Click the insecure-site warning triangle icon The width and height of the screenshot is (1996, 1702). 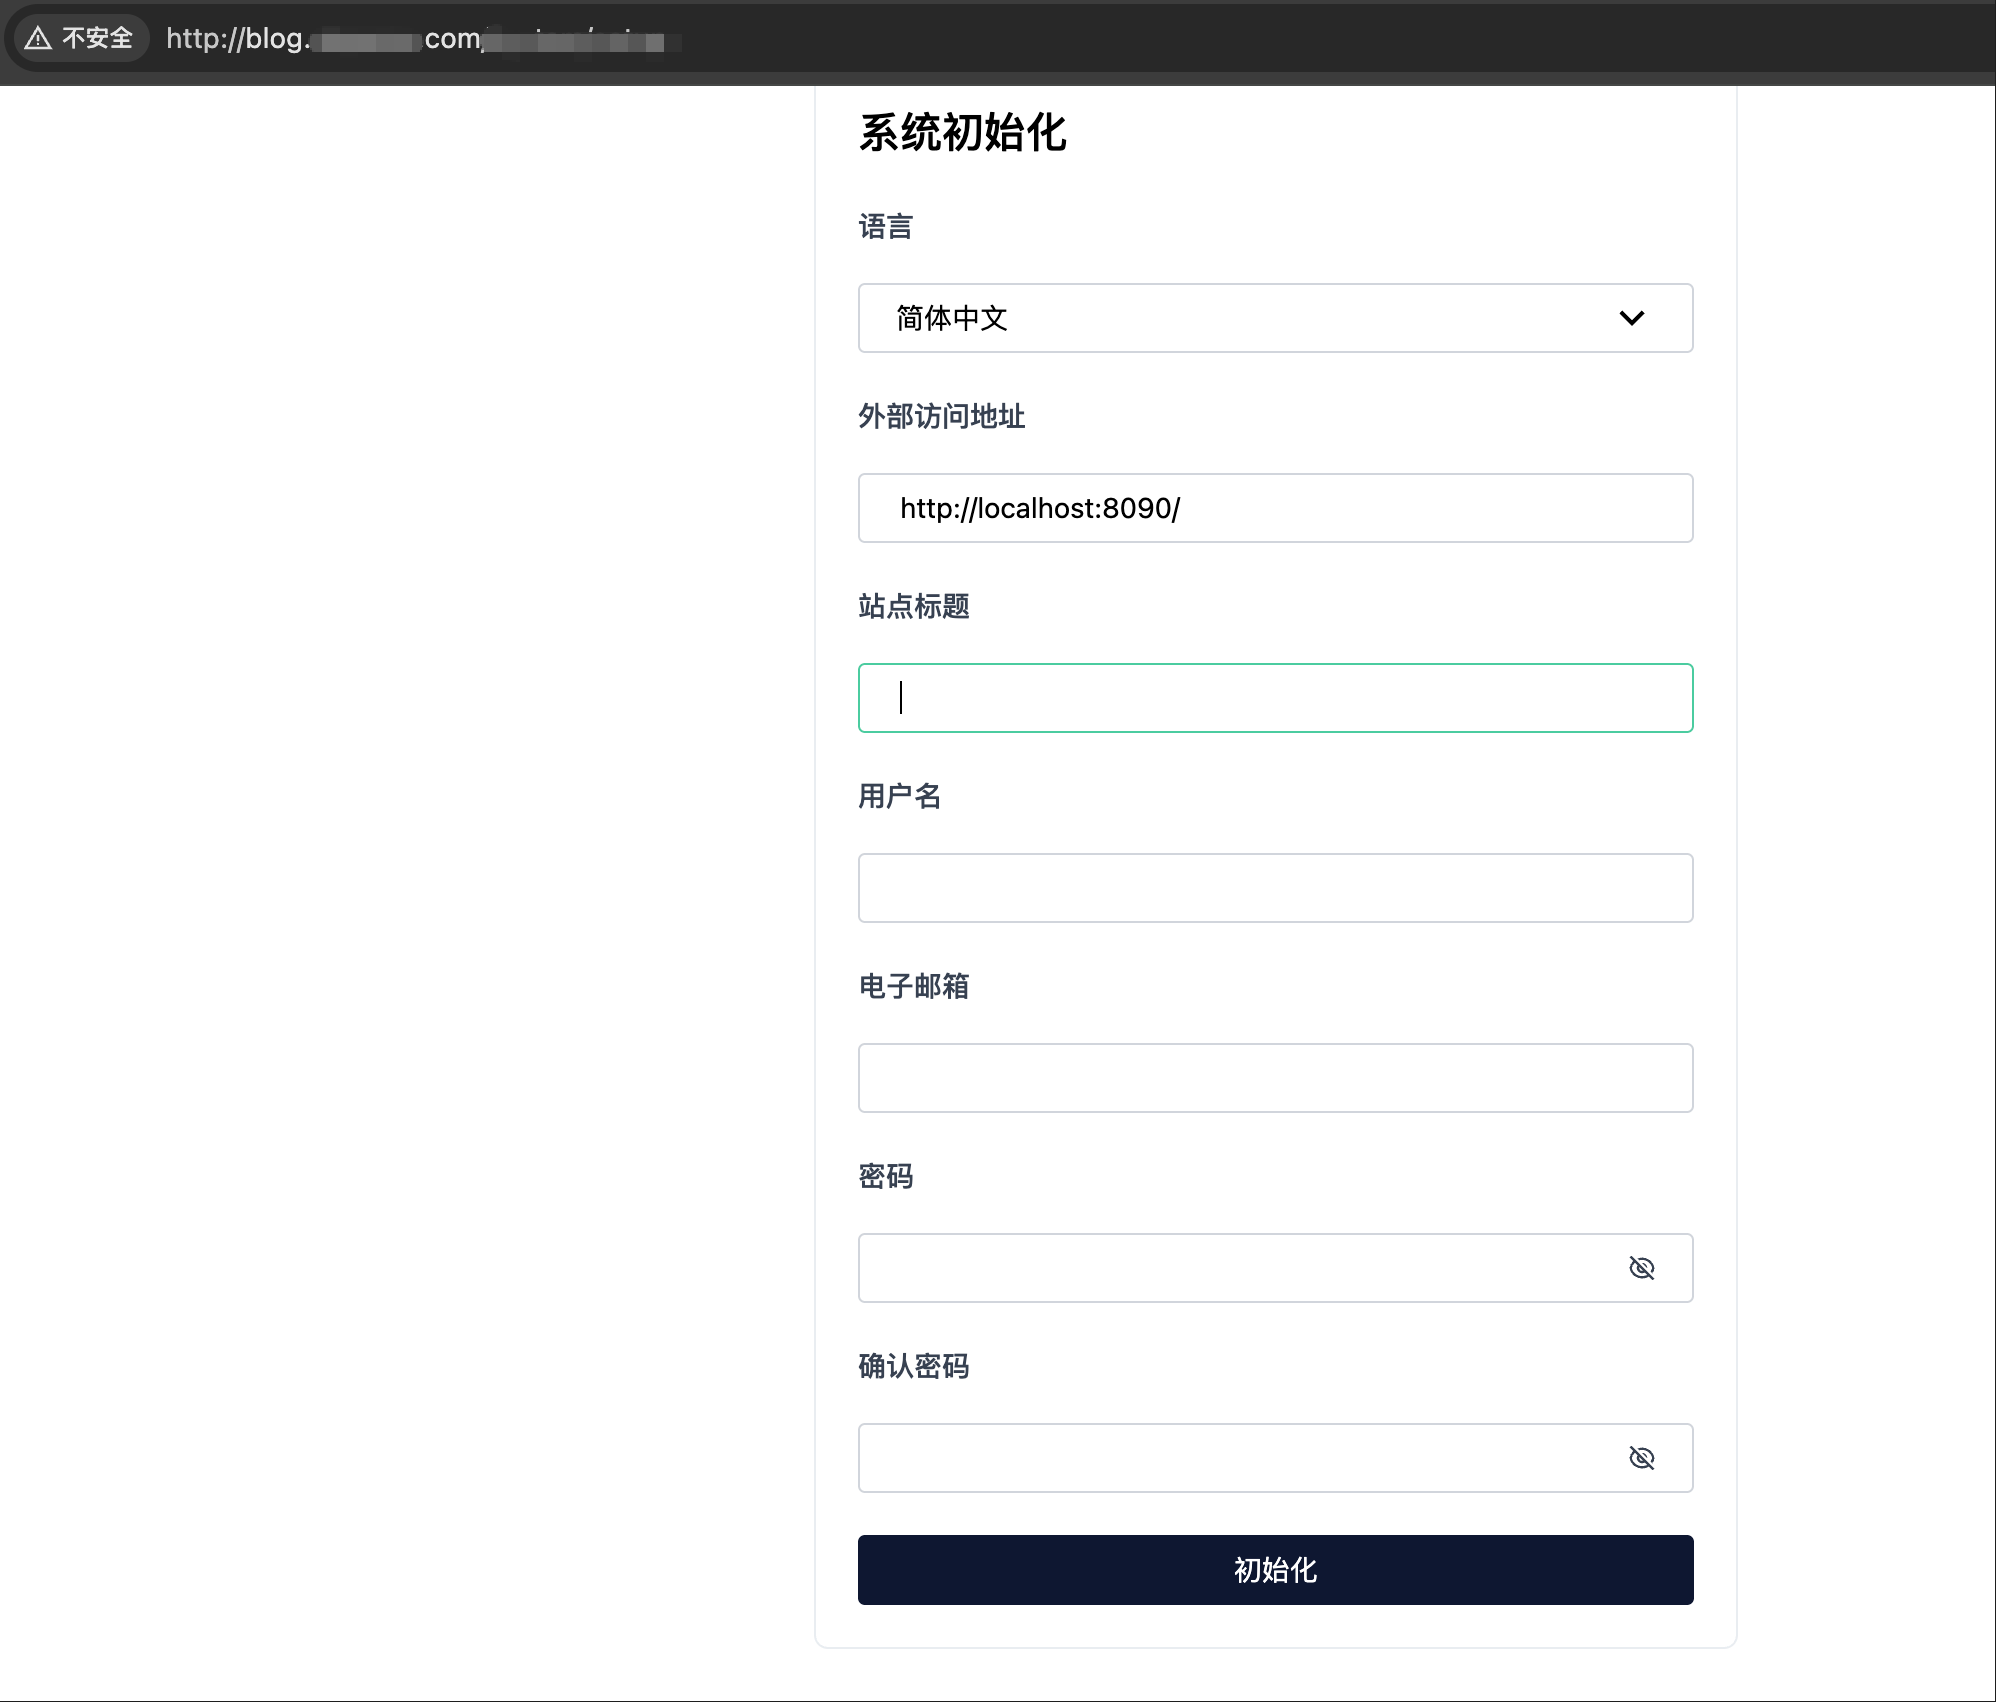[38, 39]
